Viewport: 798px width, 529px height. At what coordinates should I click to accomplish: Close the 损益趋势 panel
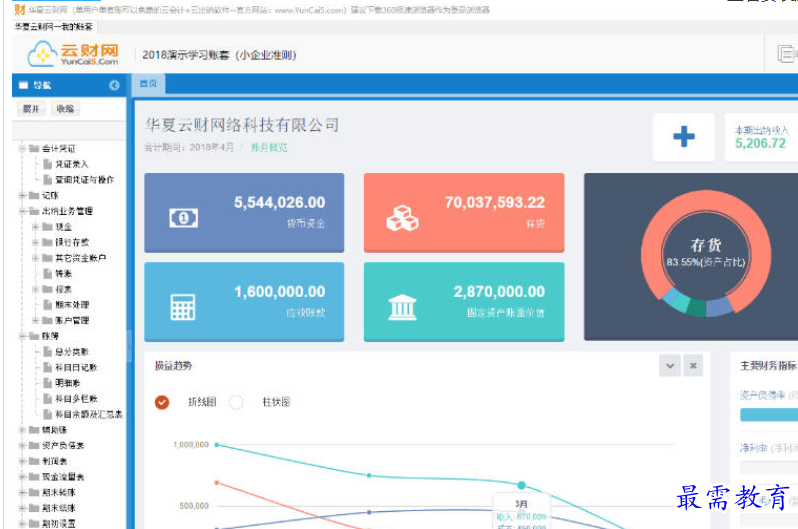pos(693,366)
